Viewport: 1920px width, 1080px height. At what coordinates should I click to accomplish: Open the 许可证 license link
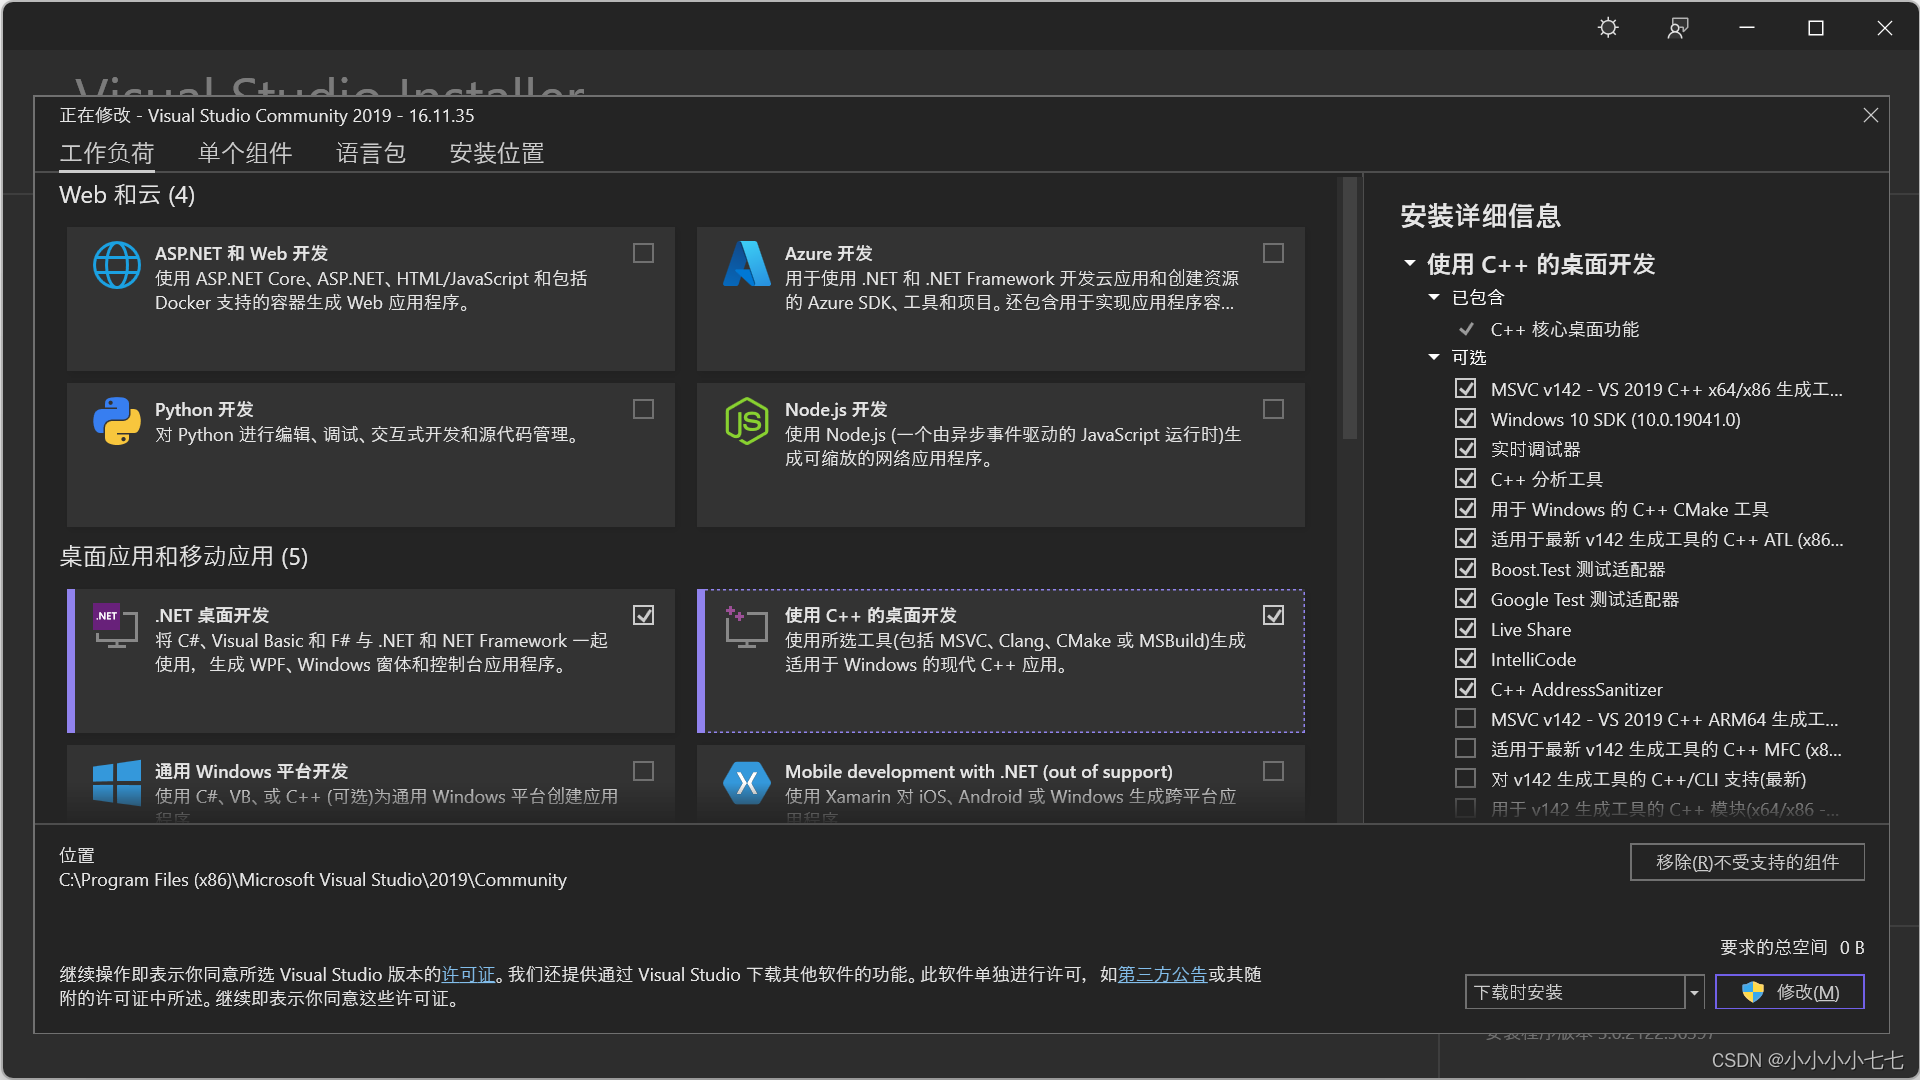[469, 974]
